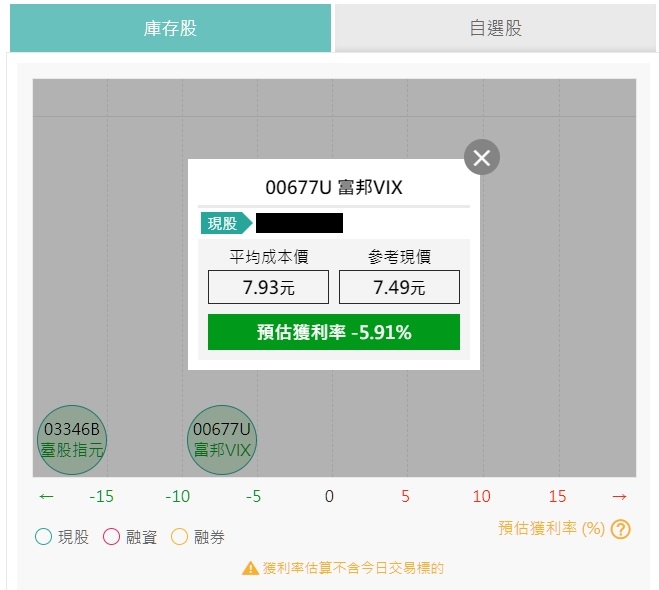Click the red 15 axis label
This screenshot has height=590, width=659.
pos(558,496)
